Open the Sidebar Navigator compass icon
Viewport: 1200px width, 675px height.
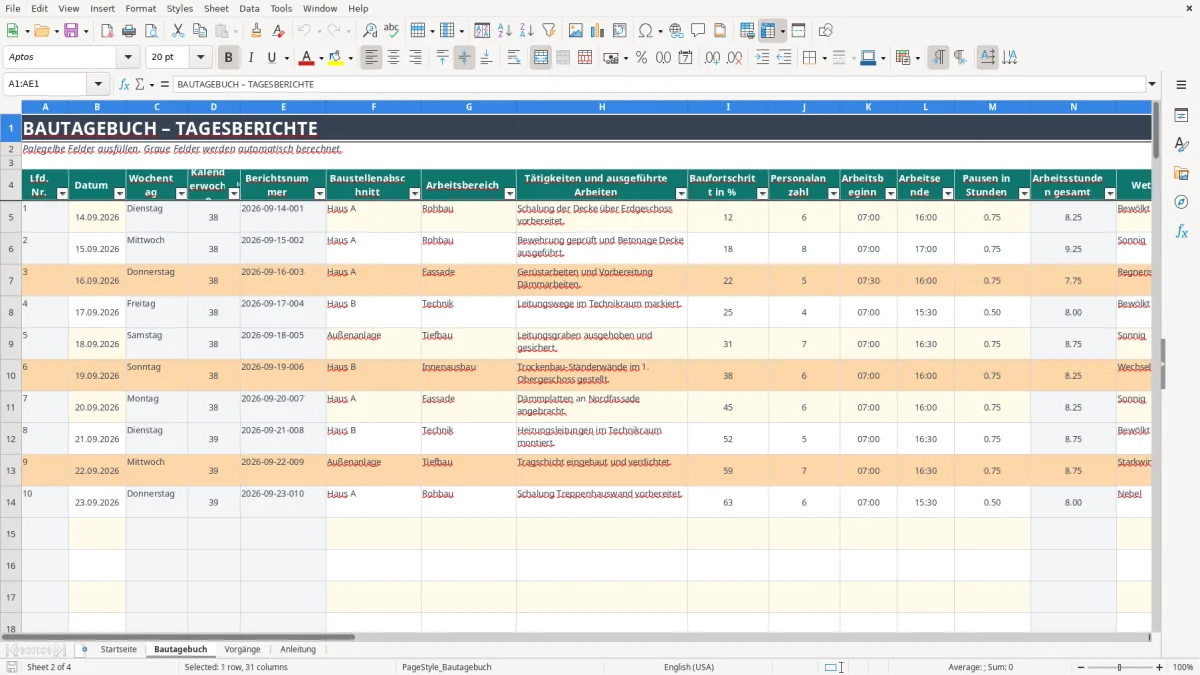pyautogui.click(x=1181, y=203)
